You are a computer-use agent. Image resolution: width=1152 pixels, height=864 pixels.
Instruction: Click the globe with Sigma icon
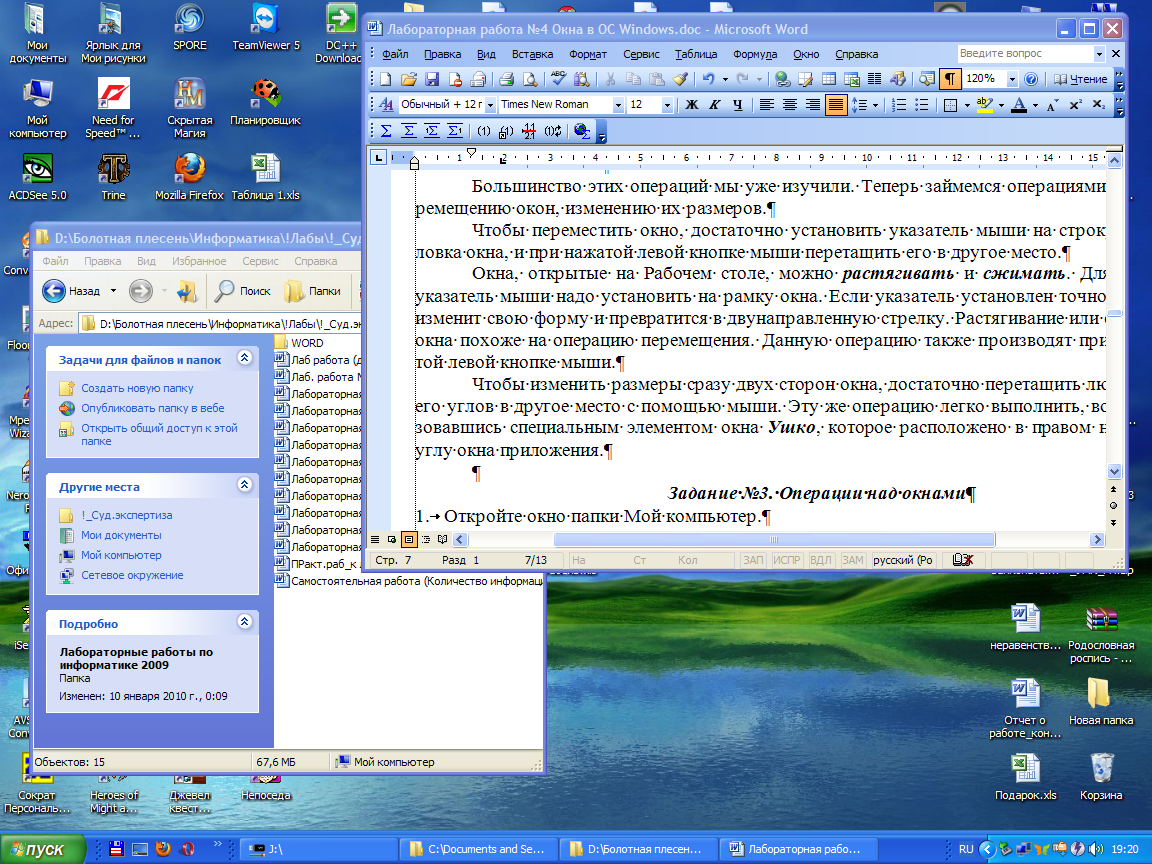click(582, 131)
